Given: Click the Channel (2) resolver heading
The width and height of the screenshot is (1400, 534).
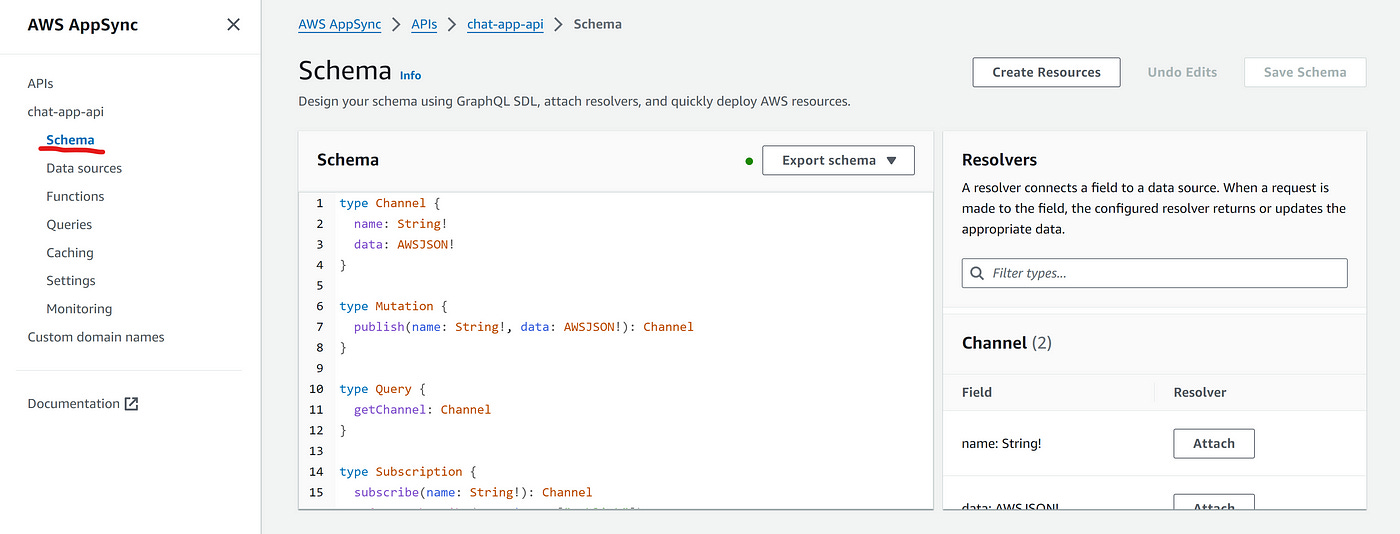Looking at the screenshot, I should [x=1006, y=343].
